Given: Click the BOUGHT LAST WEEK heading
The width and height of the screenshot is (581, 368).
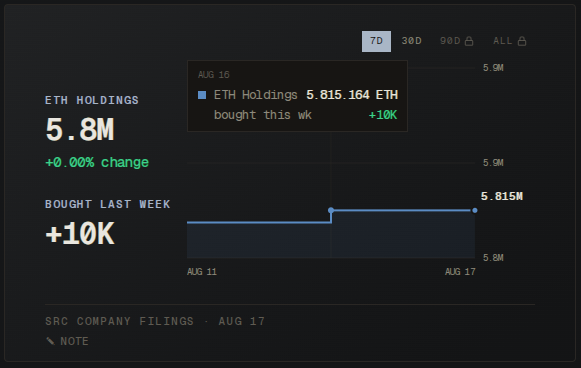Looking at the screenshot, I should (x=108, y=205).
